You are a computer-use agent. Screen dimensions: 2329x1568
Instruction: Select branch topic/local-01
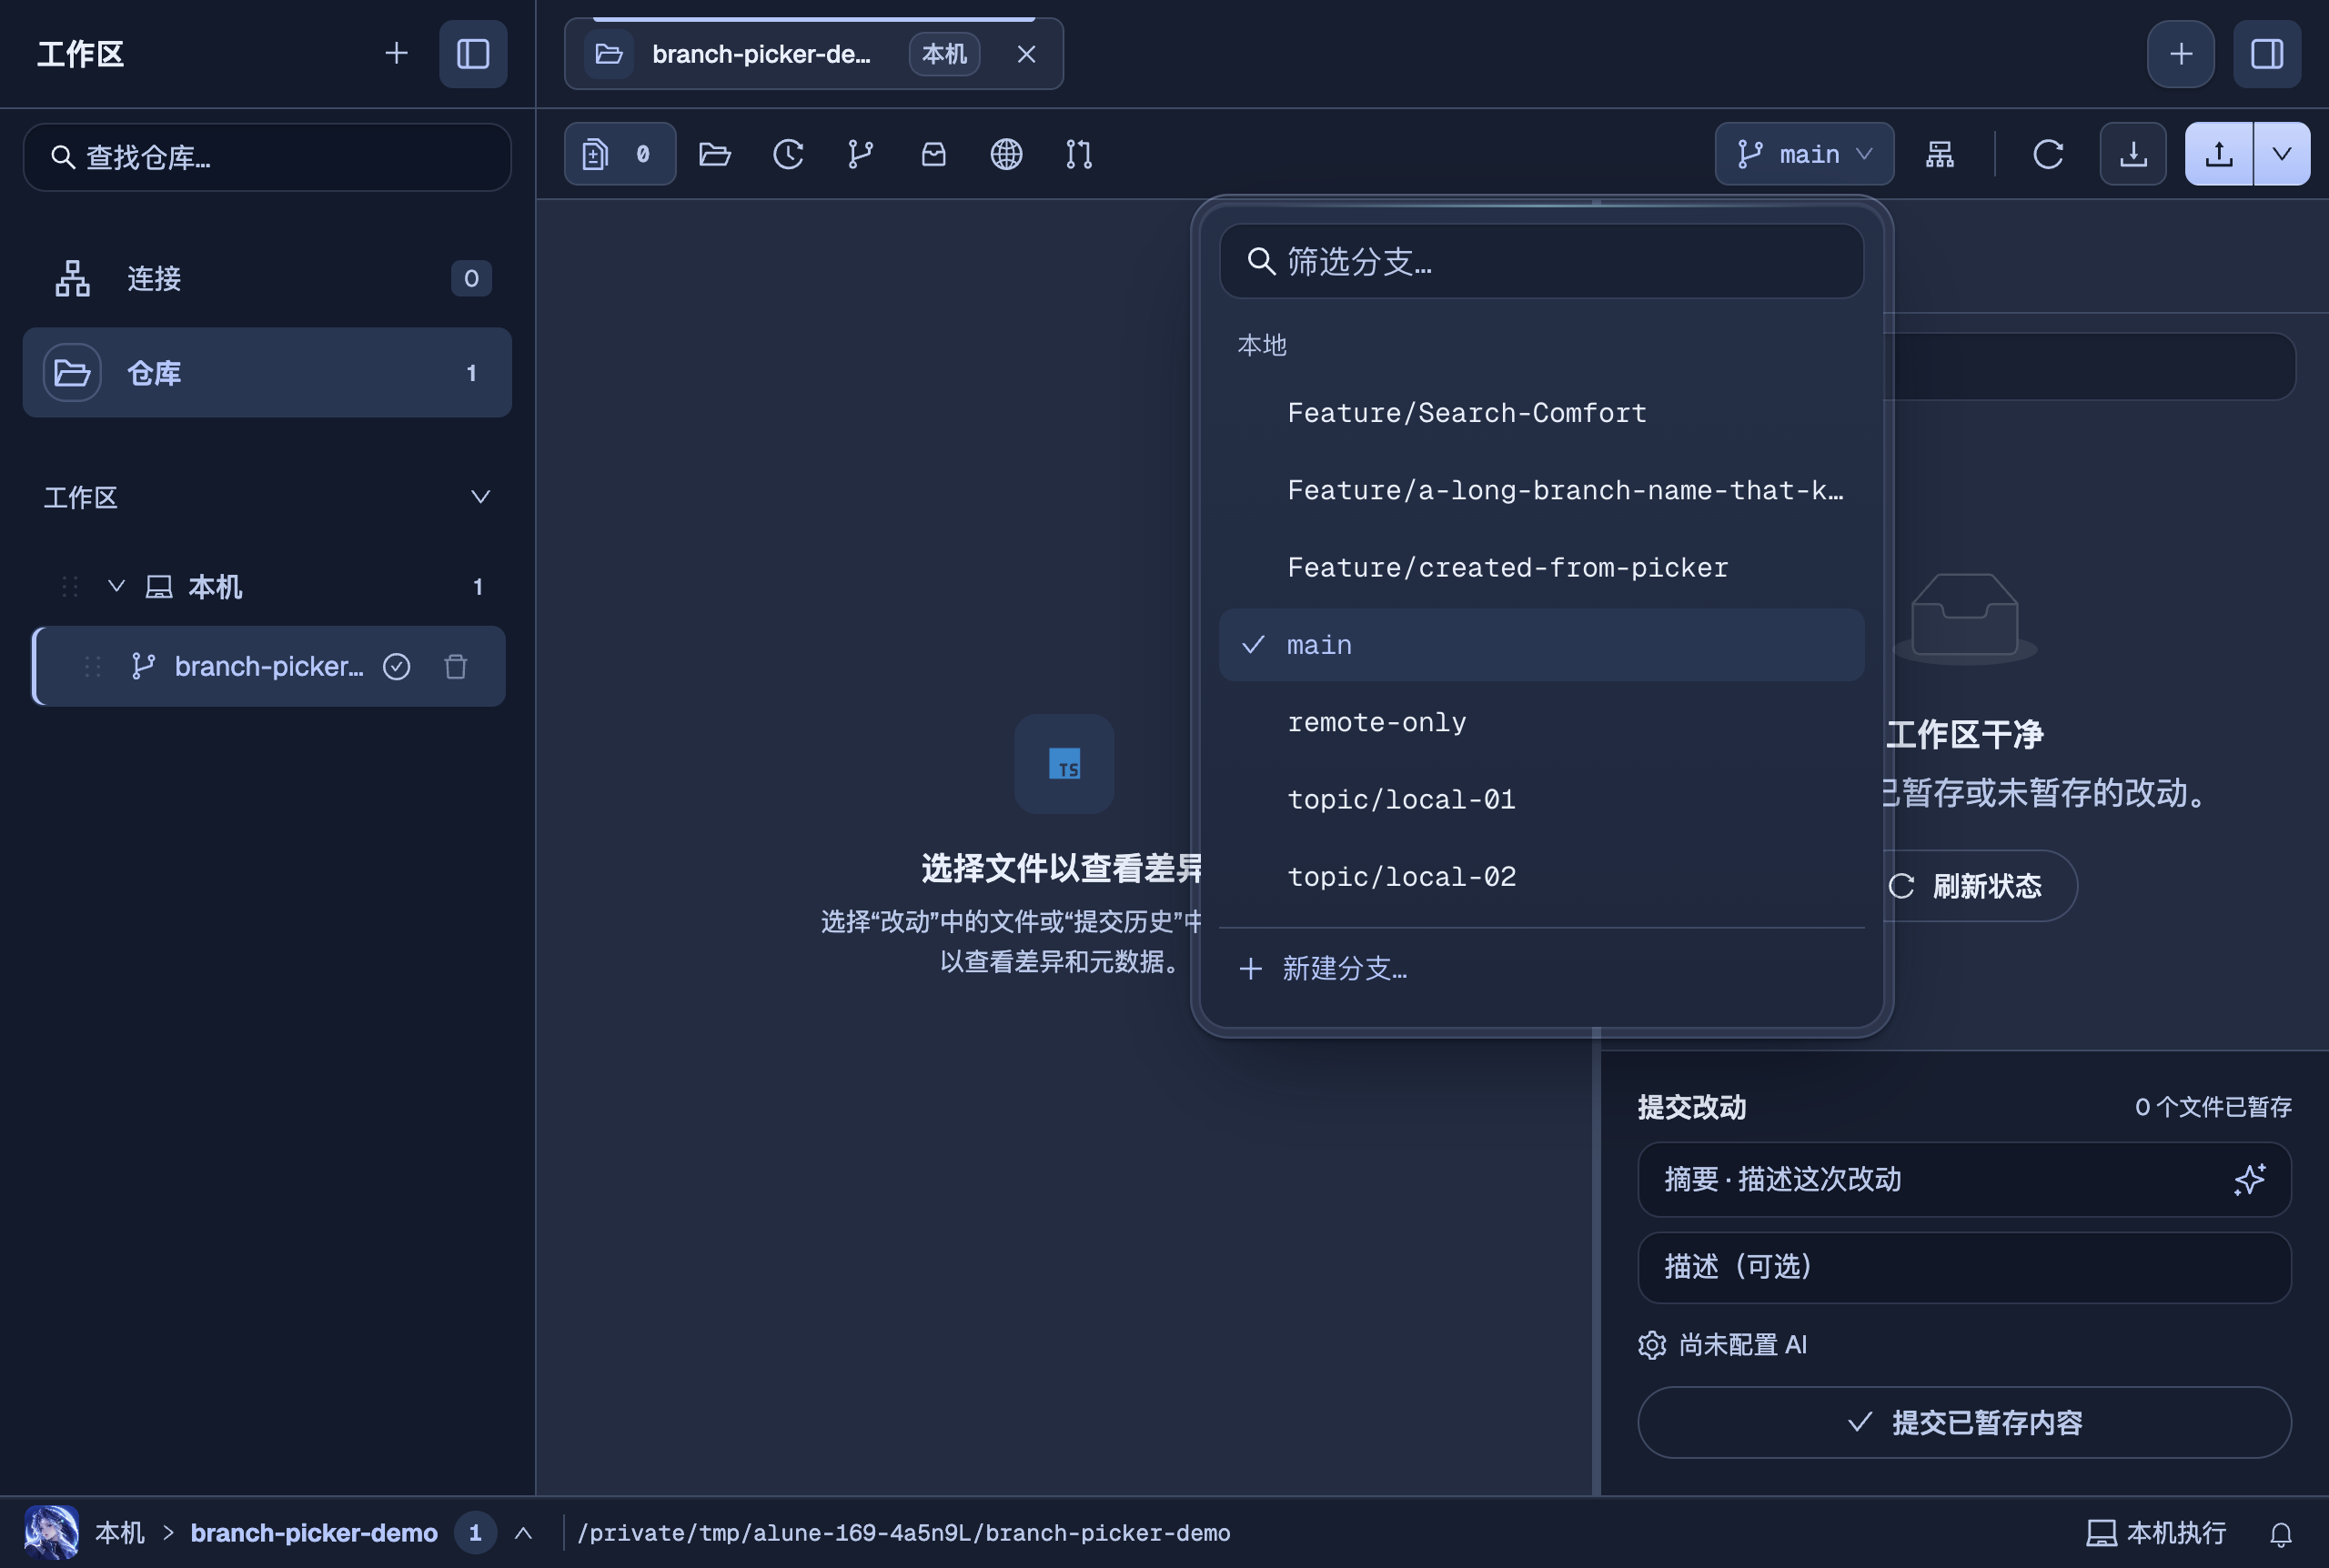[x=1541, y=800]
